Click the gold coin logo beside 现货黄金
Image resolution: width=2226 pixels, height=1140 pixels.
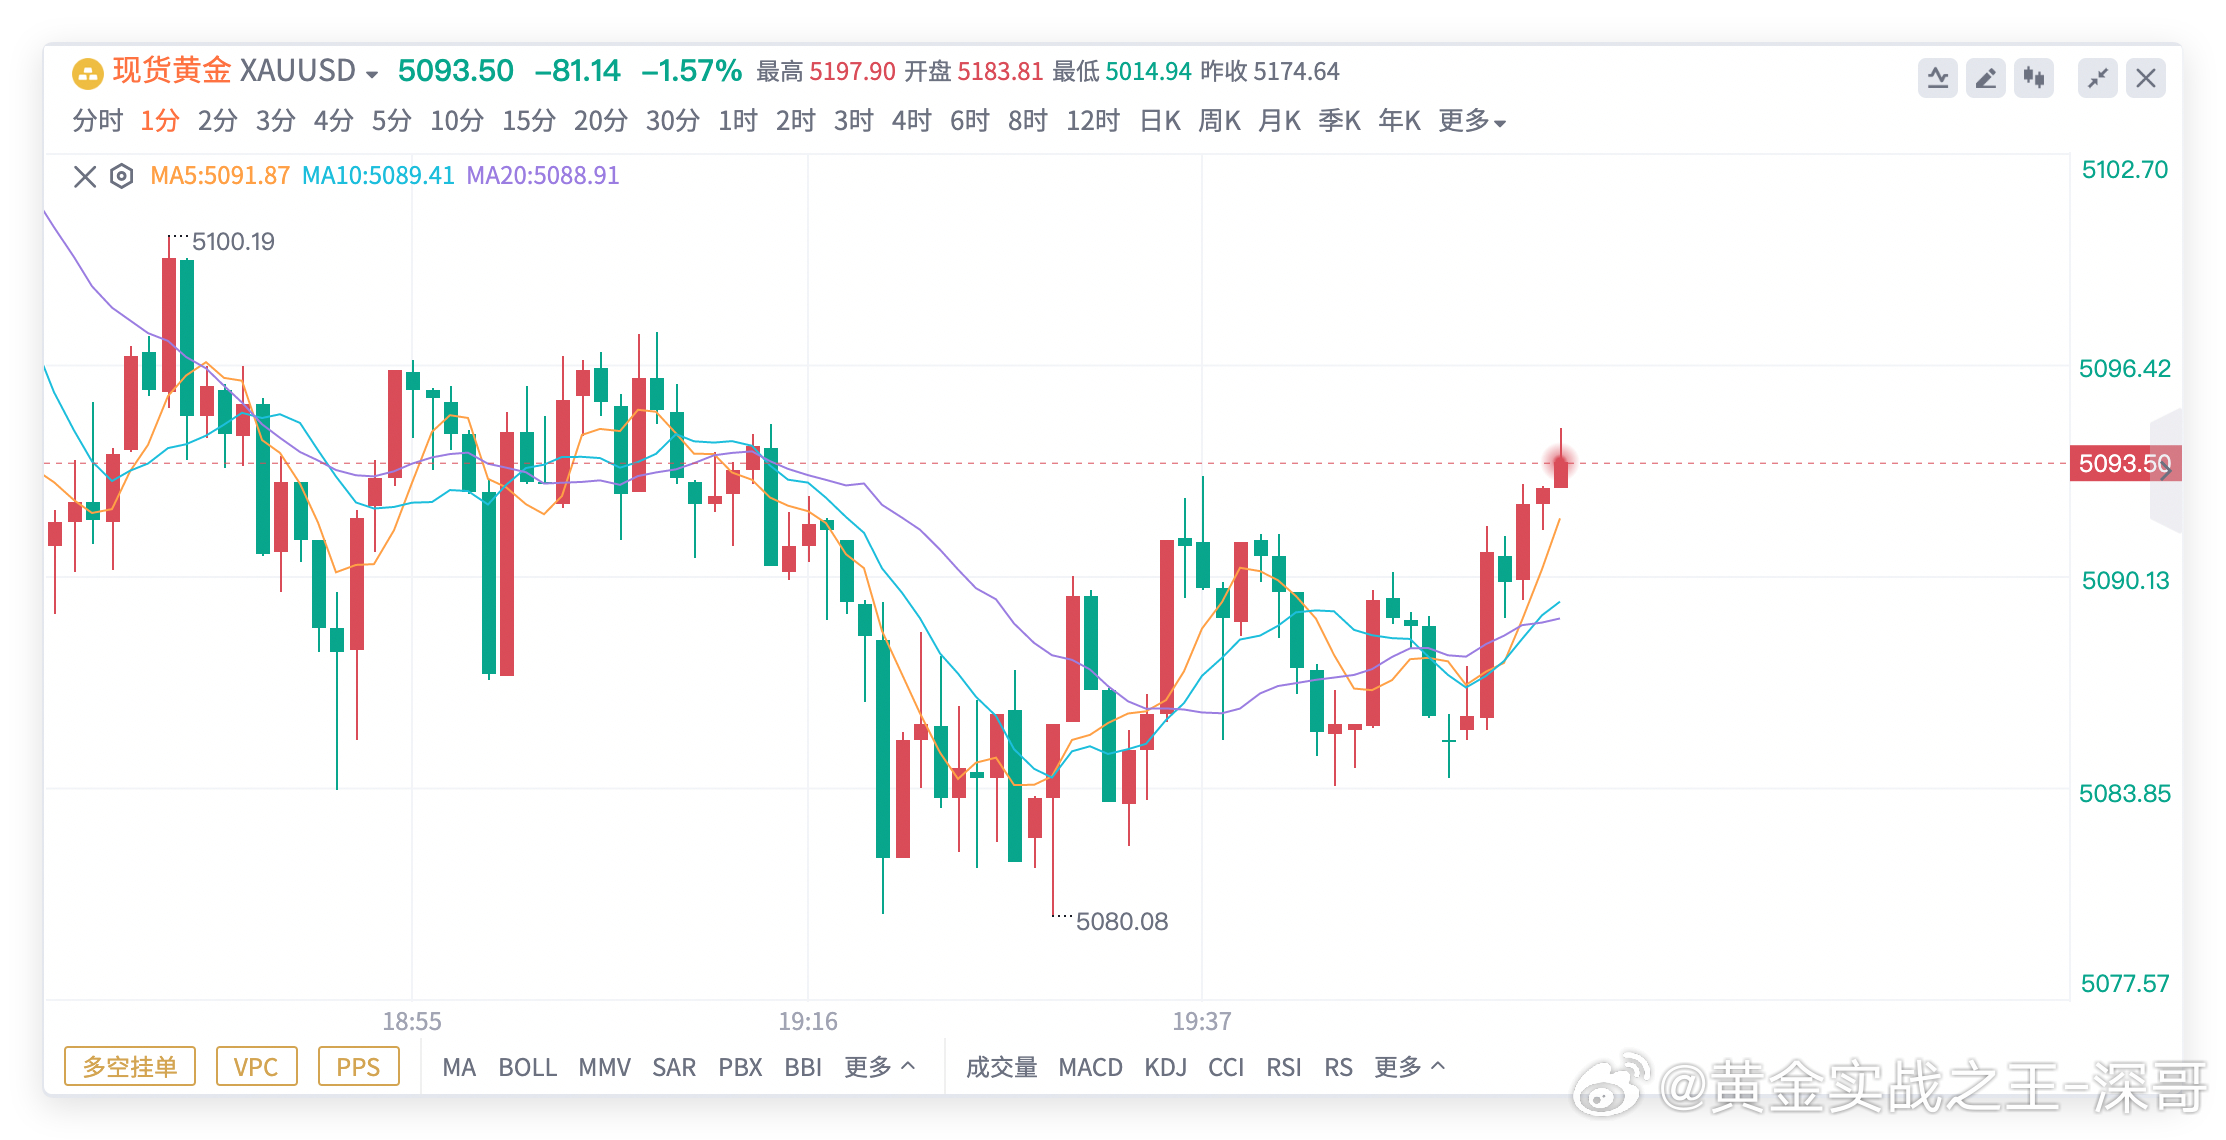[86, 71]
